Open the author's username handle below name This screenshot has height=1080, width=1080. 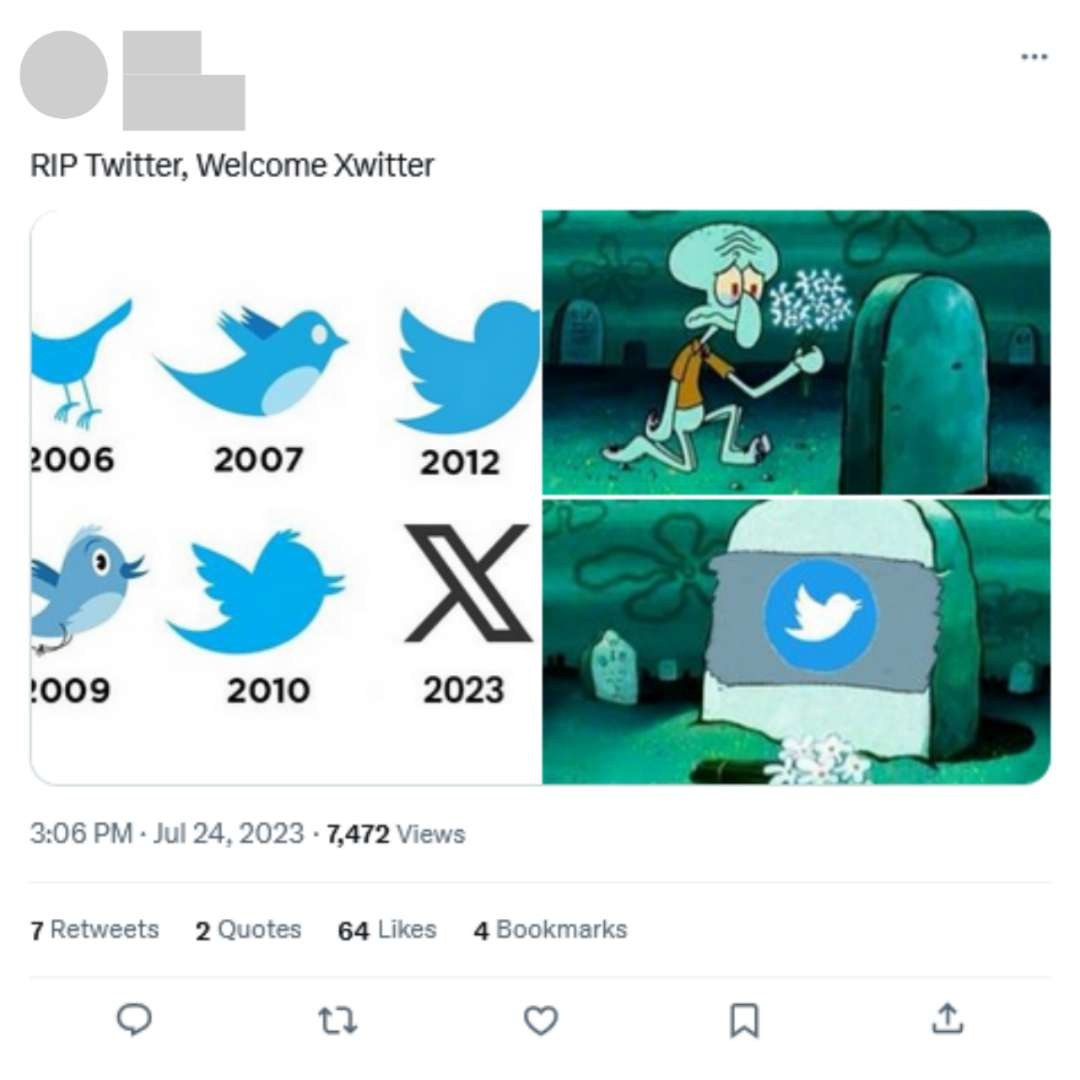coord(184,102)
